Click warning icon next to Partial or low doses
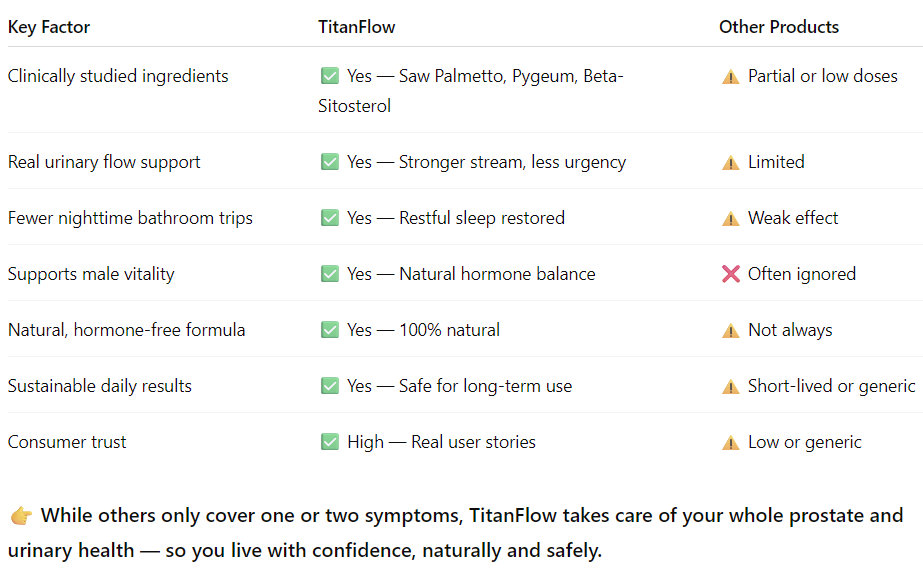 coord(730,76)
